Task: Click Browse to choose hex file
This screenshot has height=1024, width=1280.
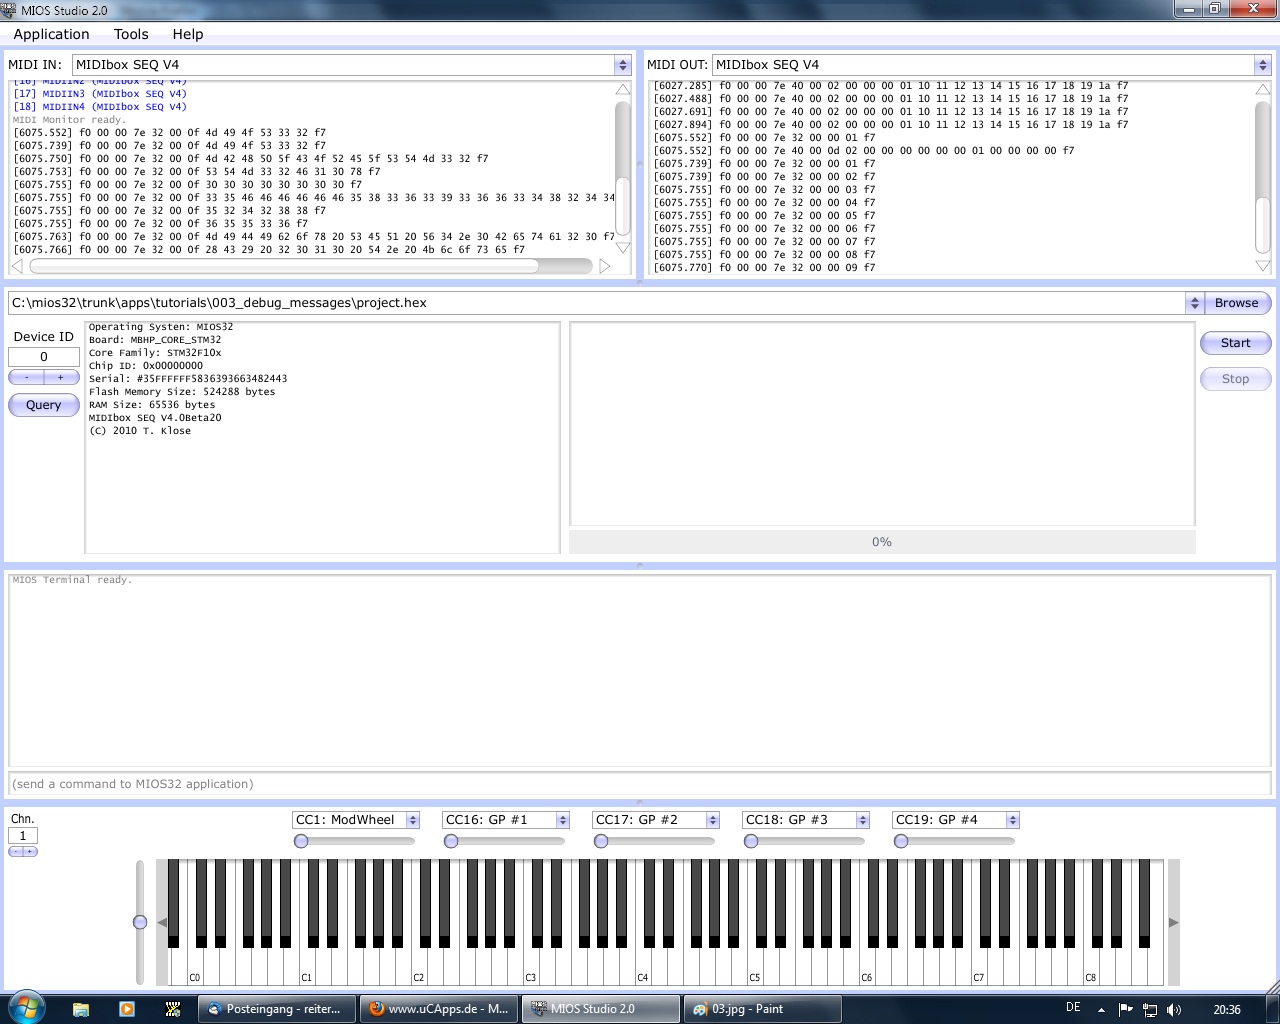Action: (1236, 303)
